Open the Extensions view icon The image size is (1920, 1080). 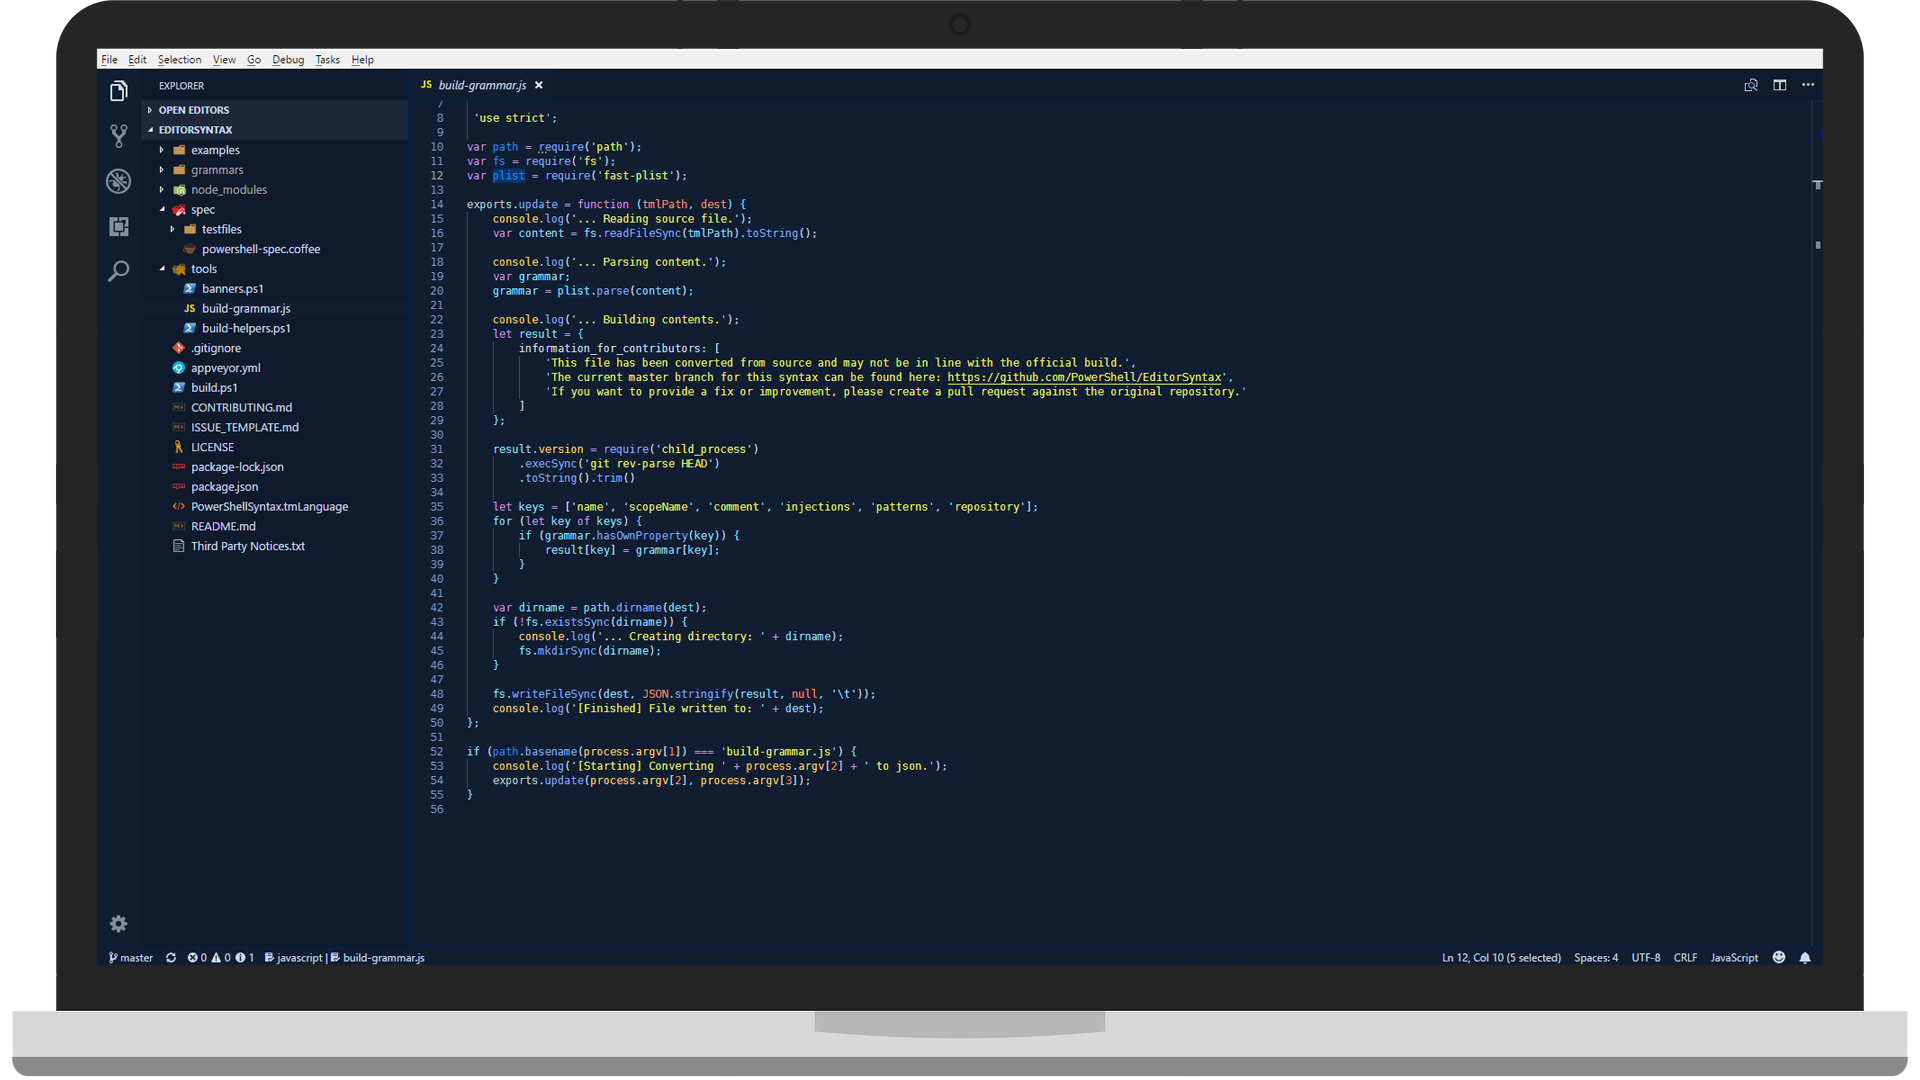tap(119, 227)
